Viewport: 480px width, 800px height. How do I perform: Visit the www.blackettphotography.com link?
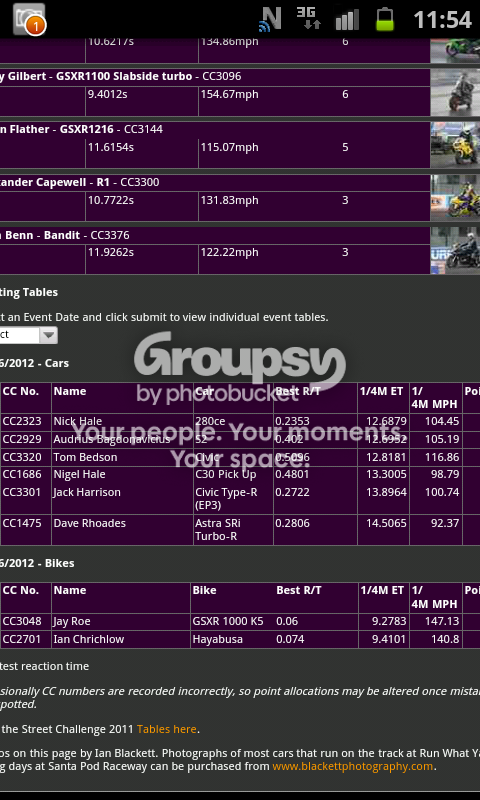[352, 766]
